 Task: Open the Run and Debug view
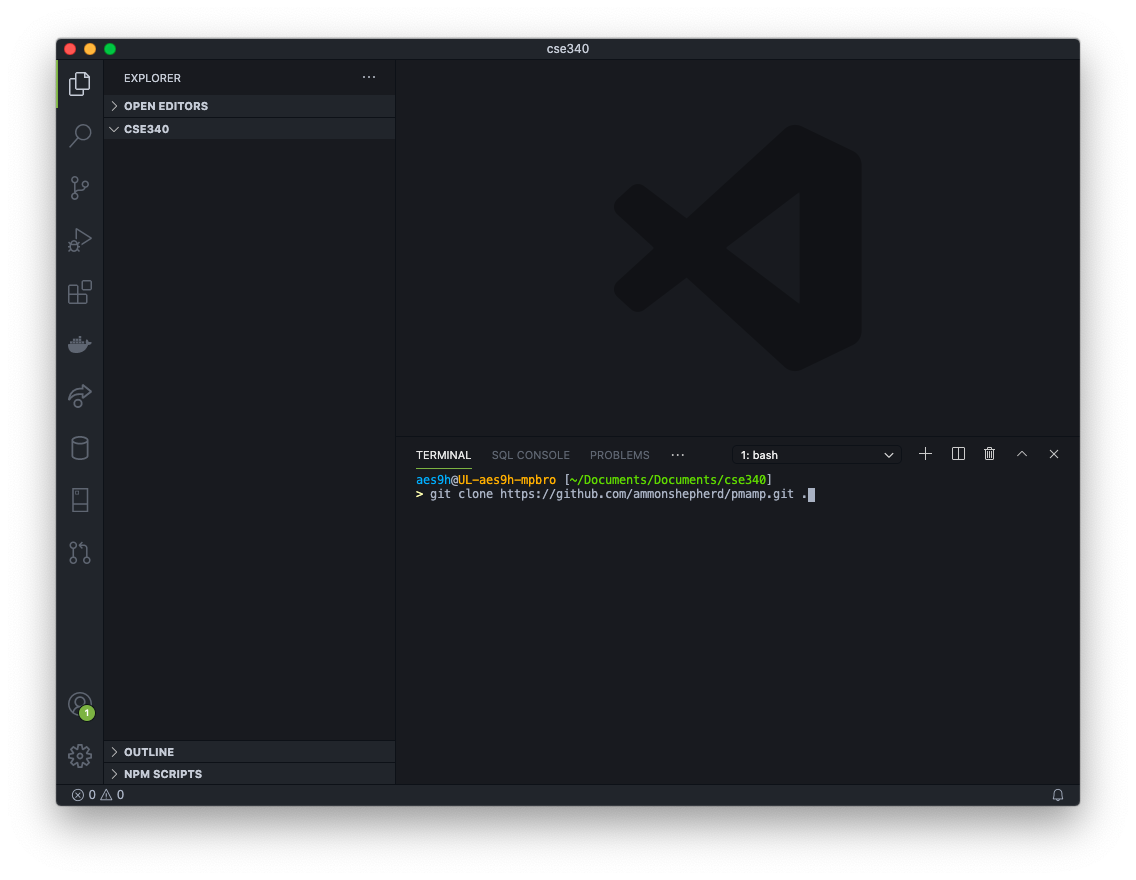(x=80, y=240)
